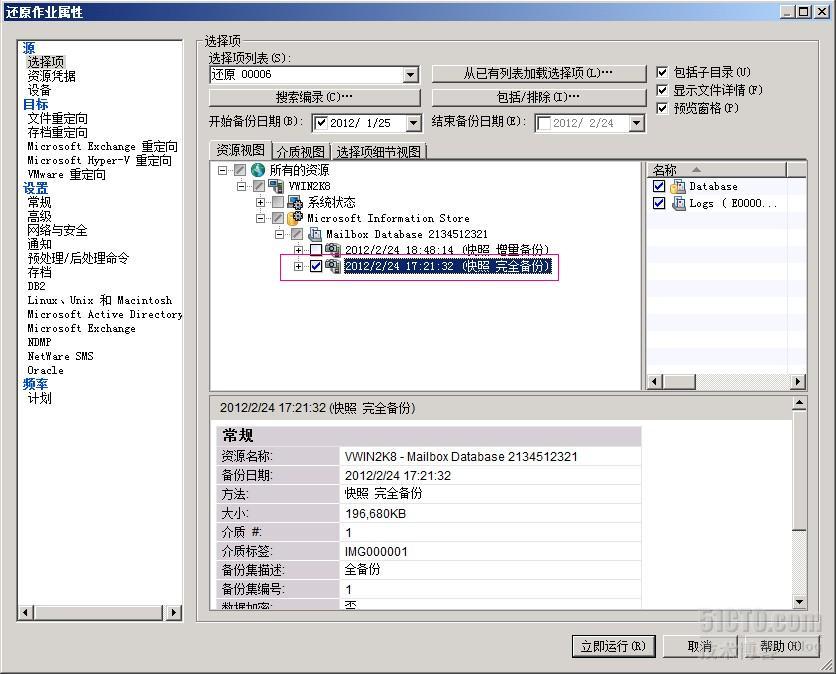
Task: Open 计划 under 频率 section
Action: pyautogui.click(x=39, y=398)
